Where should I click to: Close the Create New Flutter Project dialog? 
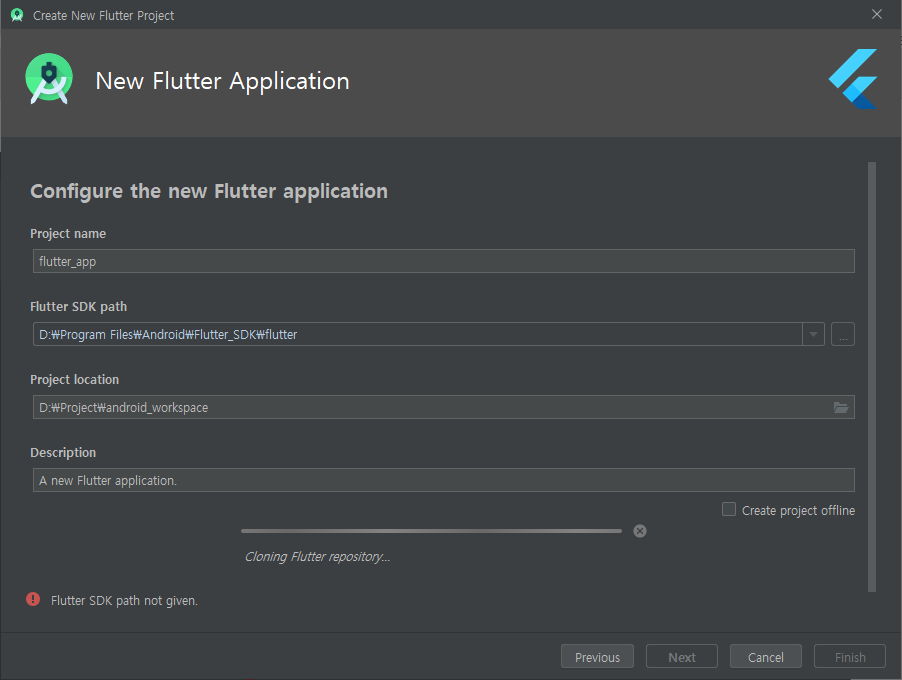[x=877, y=14]
